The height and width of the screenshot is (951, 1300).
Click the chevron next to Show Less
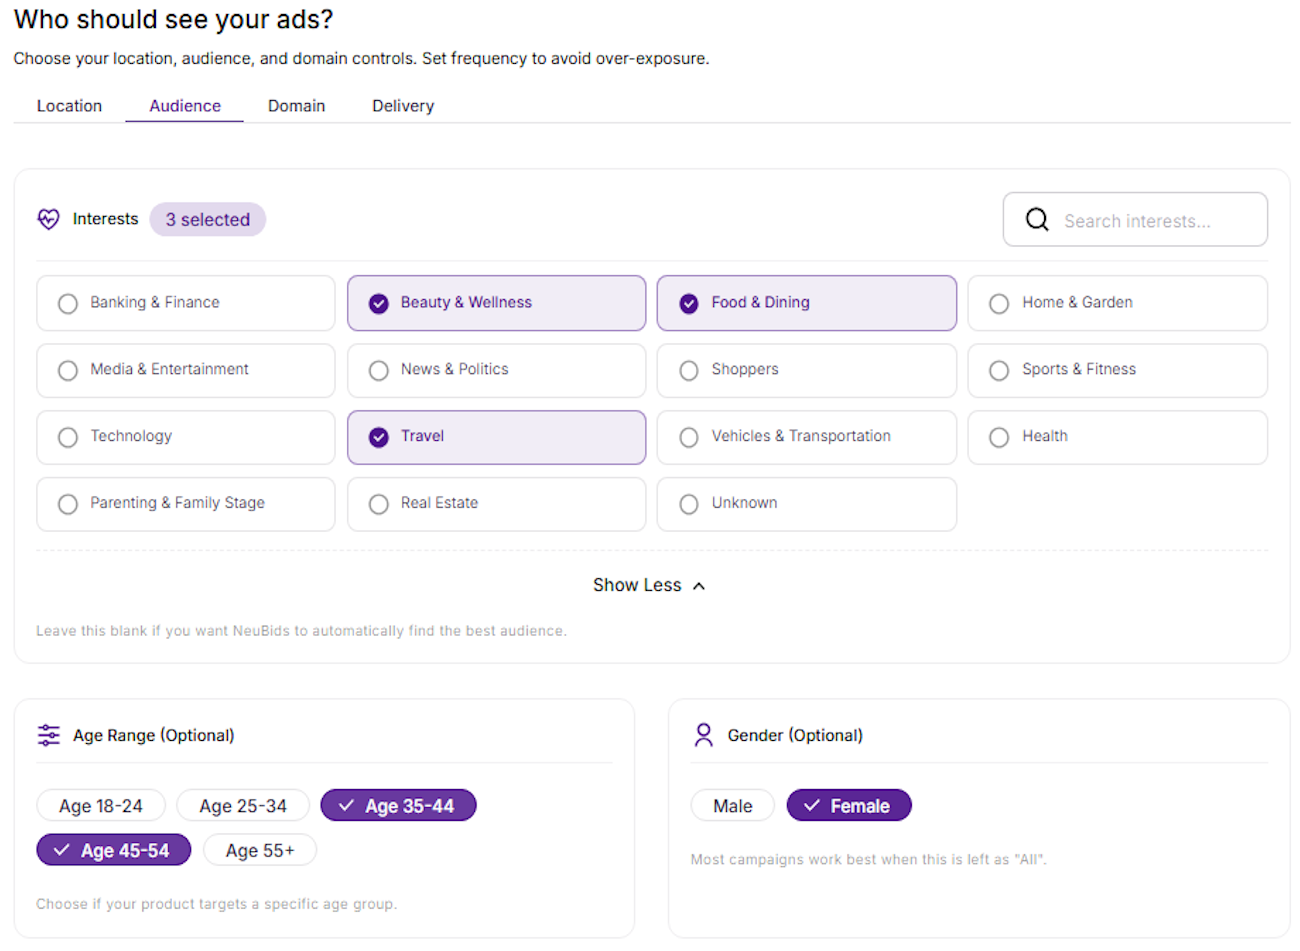coord(699,585)
